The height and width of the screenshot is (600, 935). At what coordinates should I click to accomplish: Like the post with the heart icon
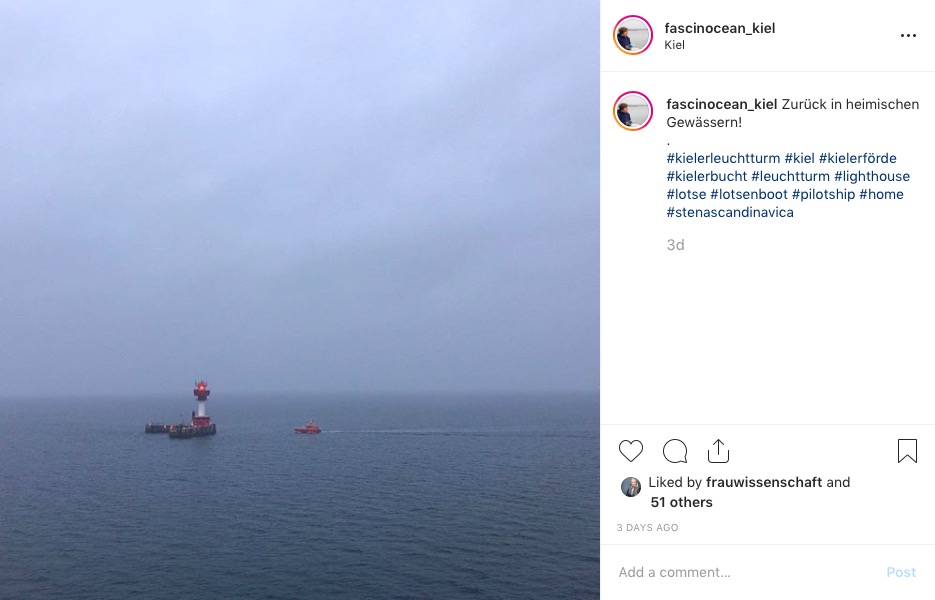click(630, 451)
